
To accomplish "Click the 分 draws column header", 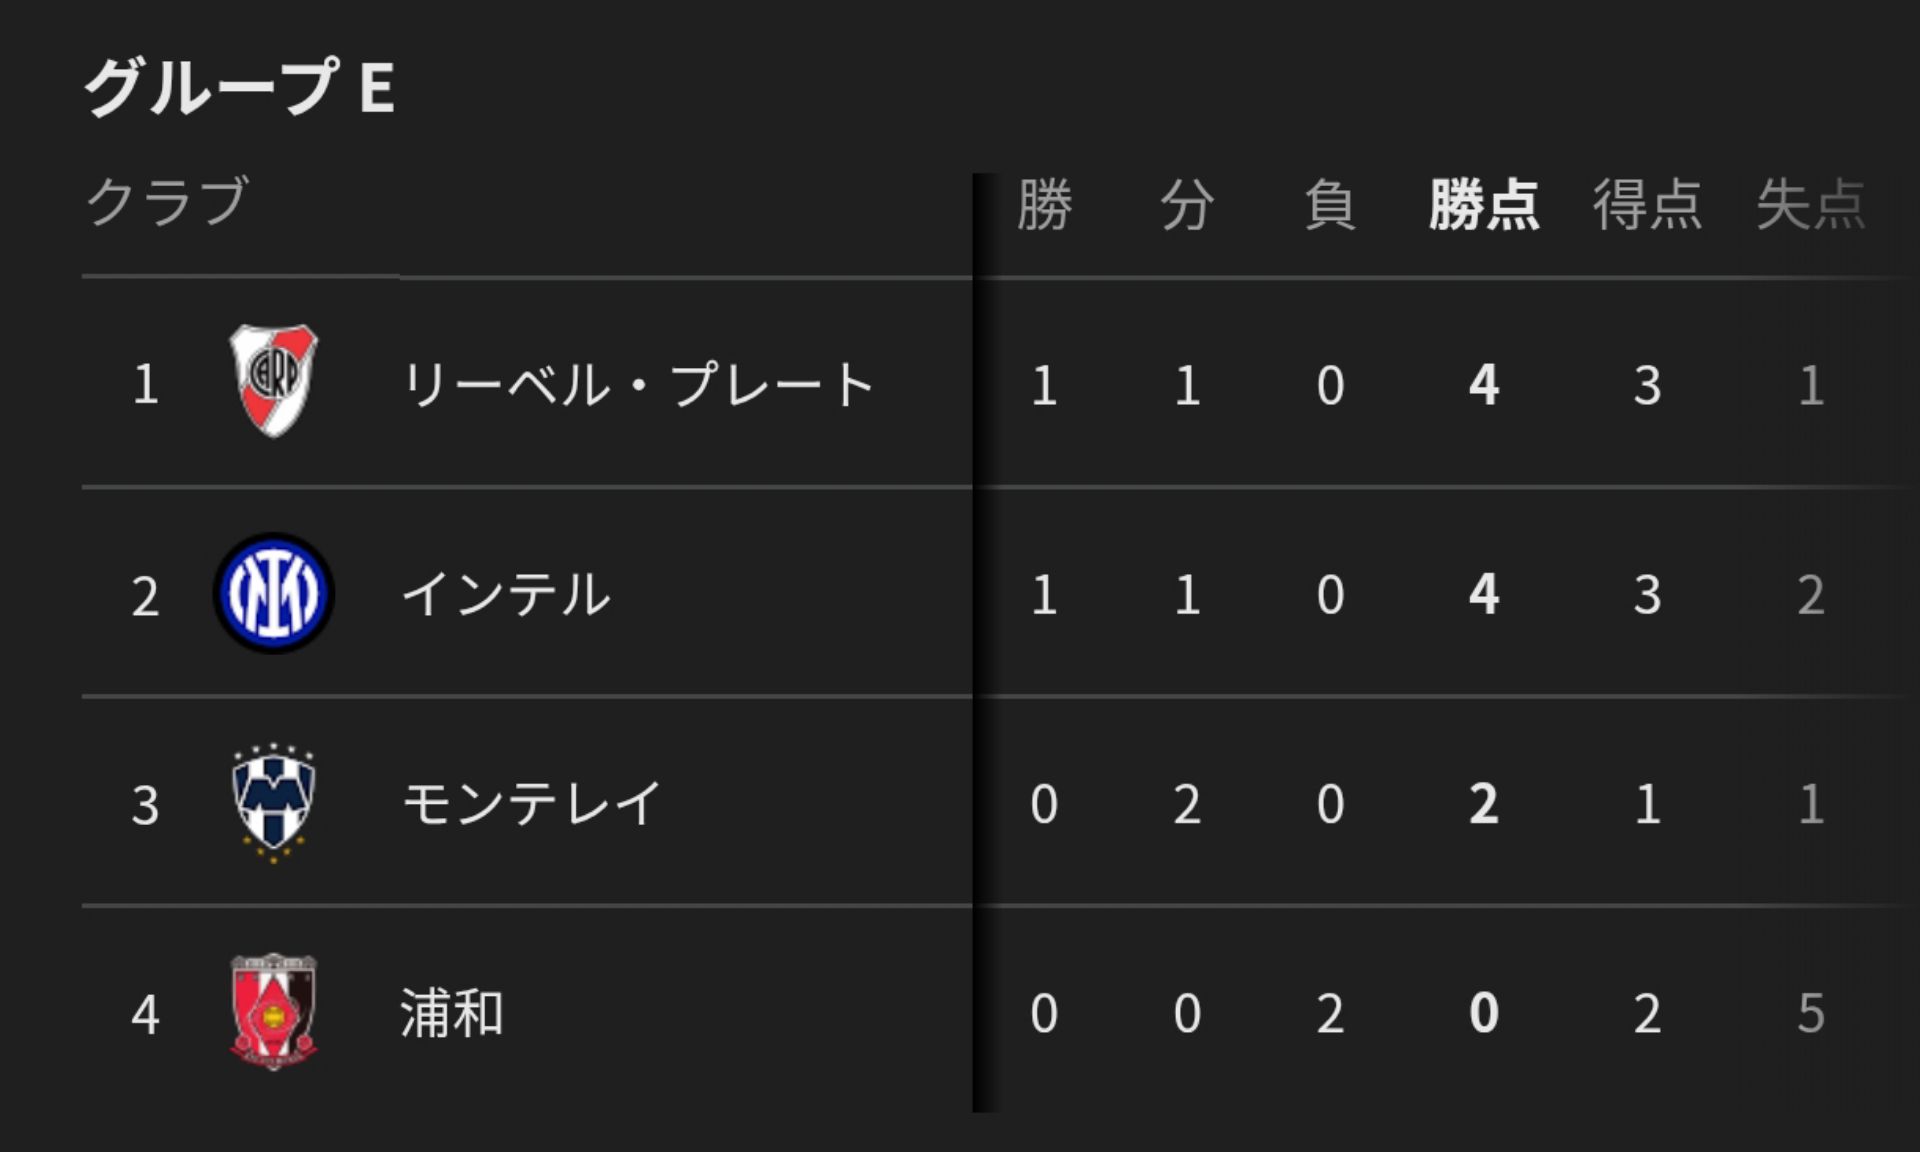I will coord(1187,205).
